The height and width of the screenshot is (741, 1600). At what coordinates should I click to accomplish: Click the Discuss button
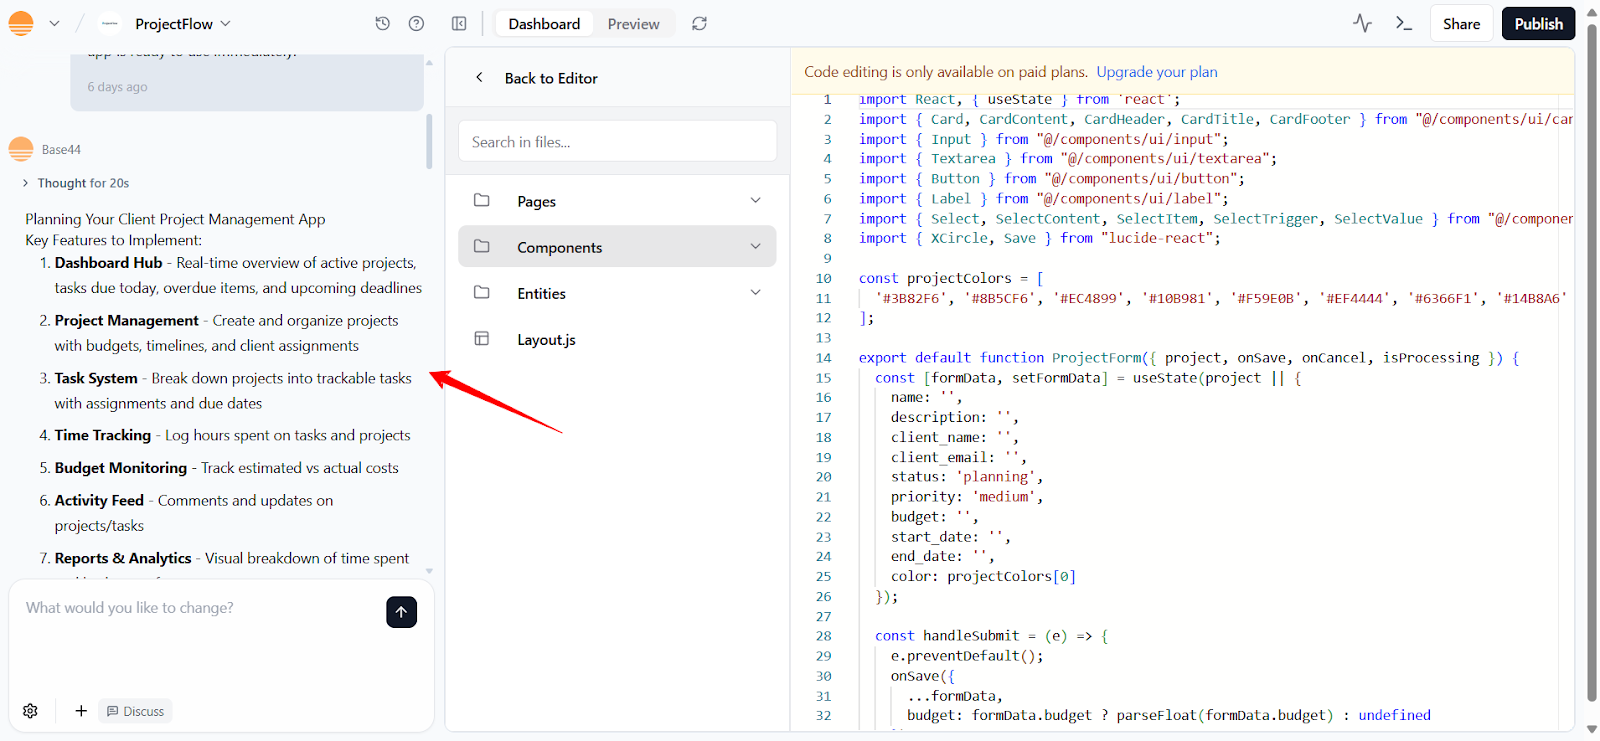tap(136, 711)
